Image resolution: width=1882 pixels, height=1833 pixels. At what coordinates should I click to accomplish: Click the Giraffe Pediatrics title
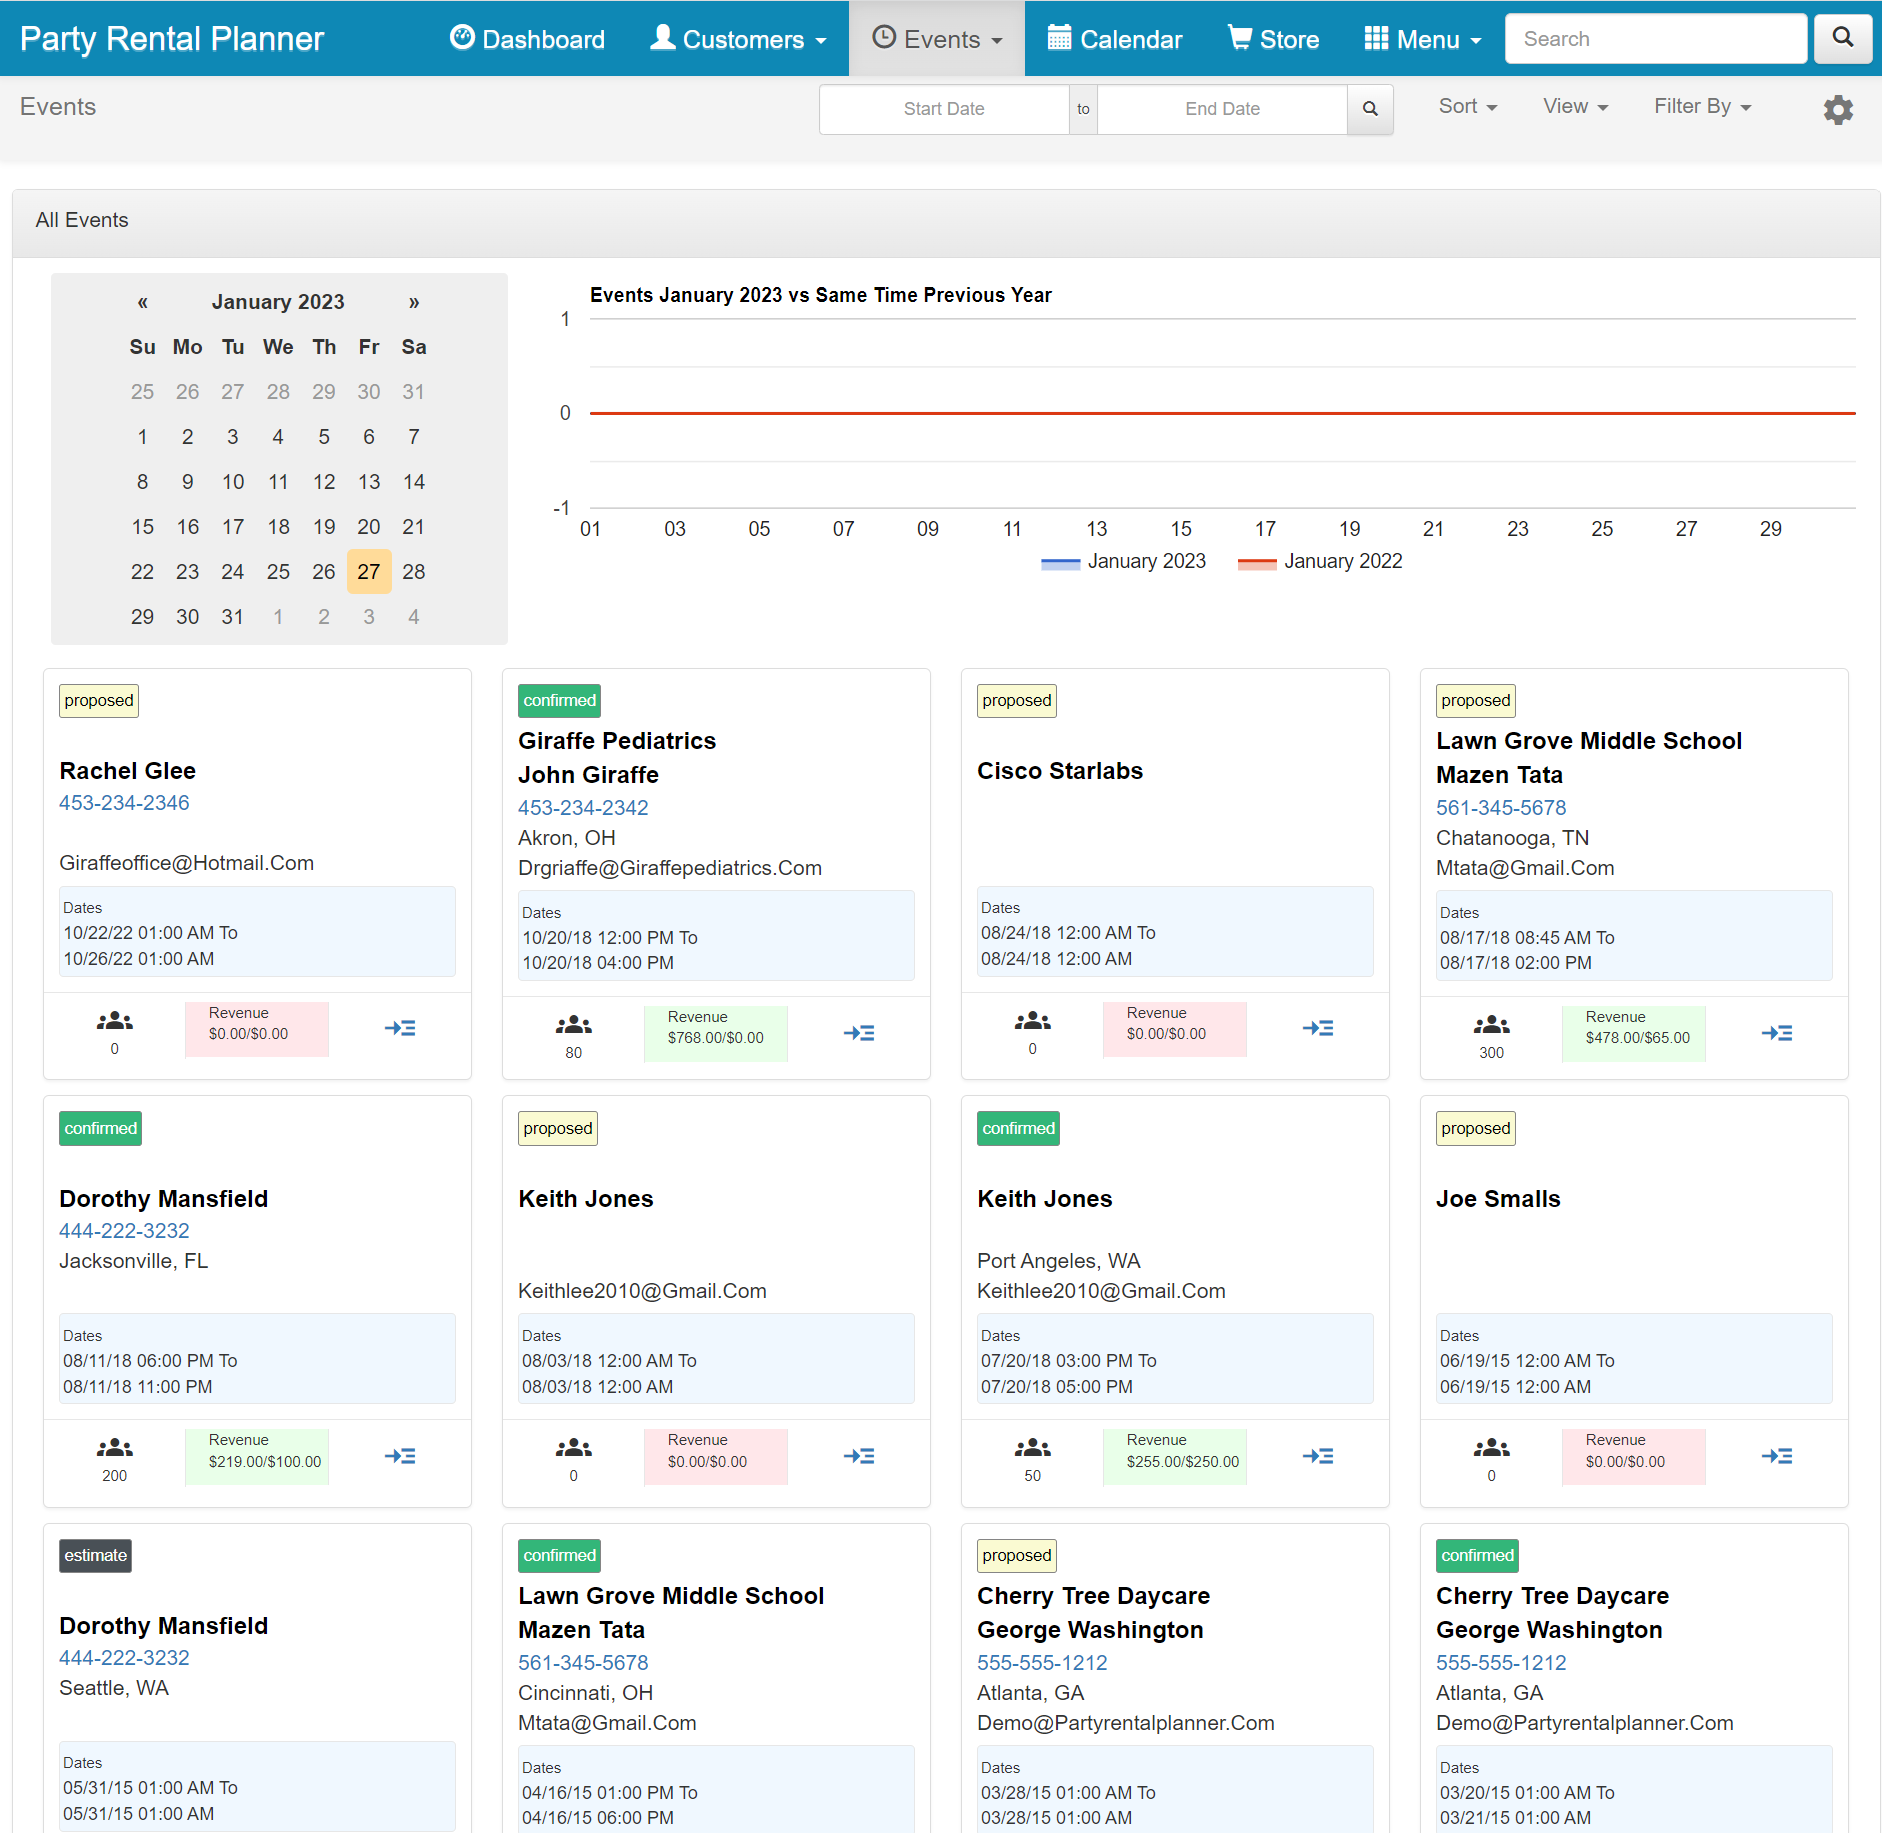617,741
